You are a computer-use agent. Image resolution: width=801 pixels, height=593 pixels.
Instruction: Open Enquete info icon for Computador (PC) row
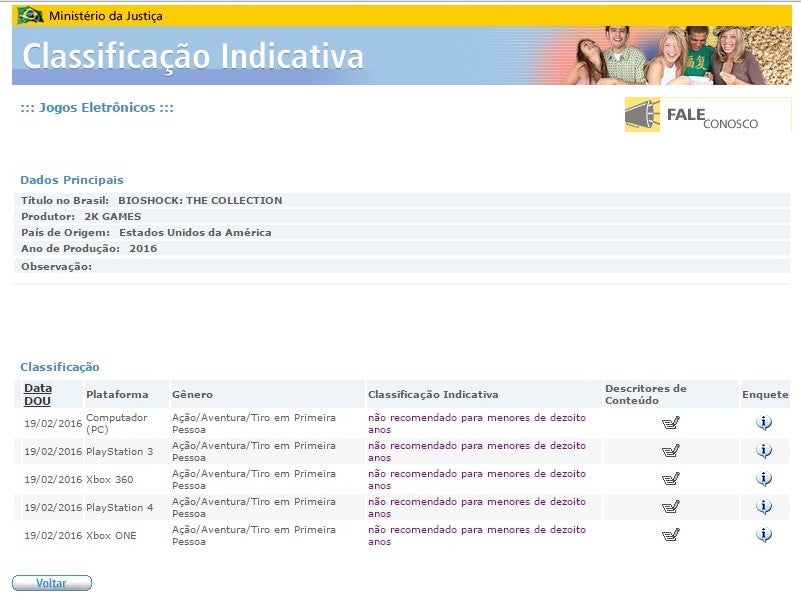click(x=764, y=423)
